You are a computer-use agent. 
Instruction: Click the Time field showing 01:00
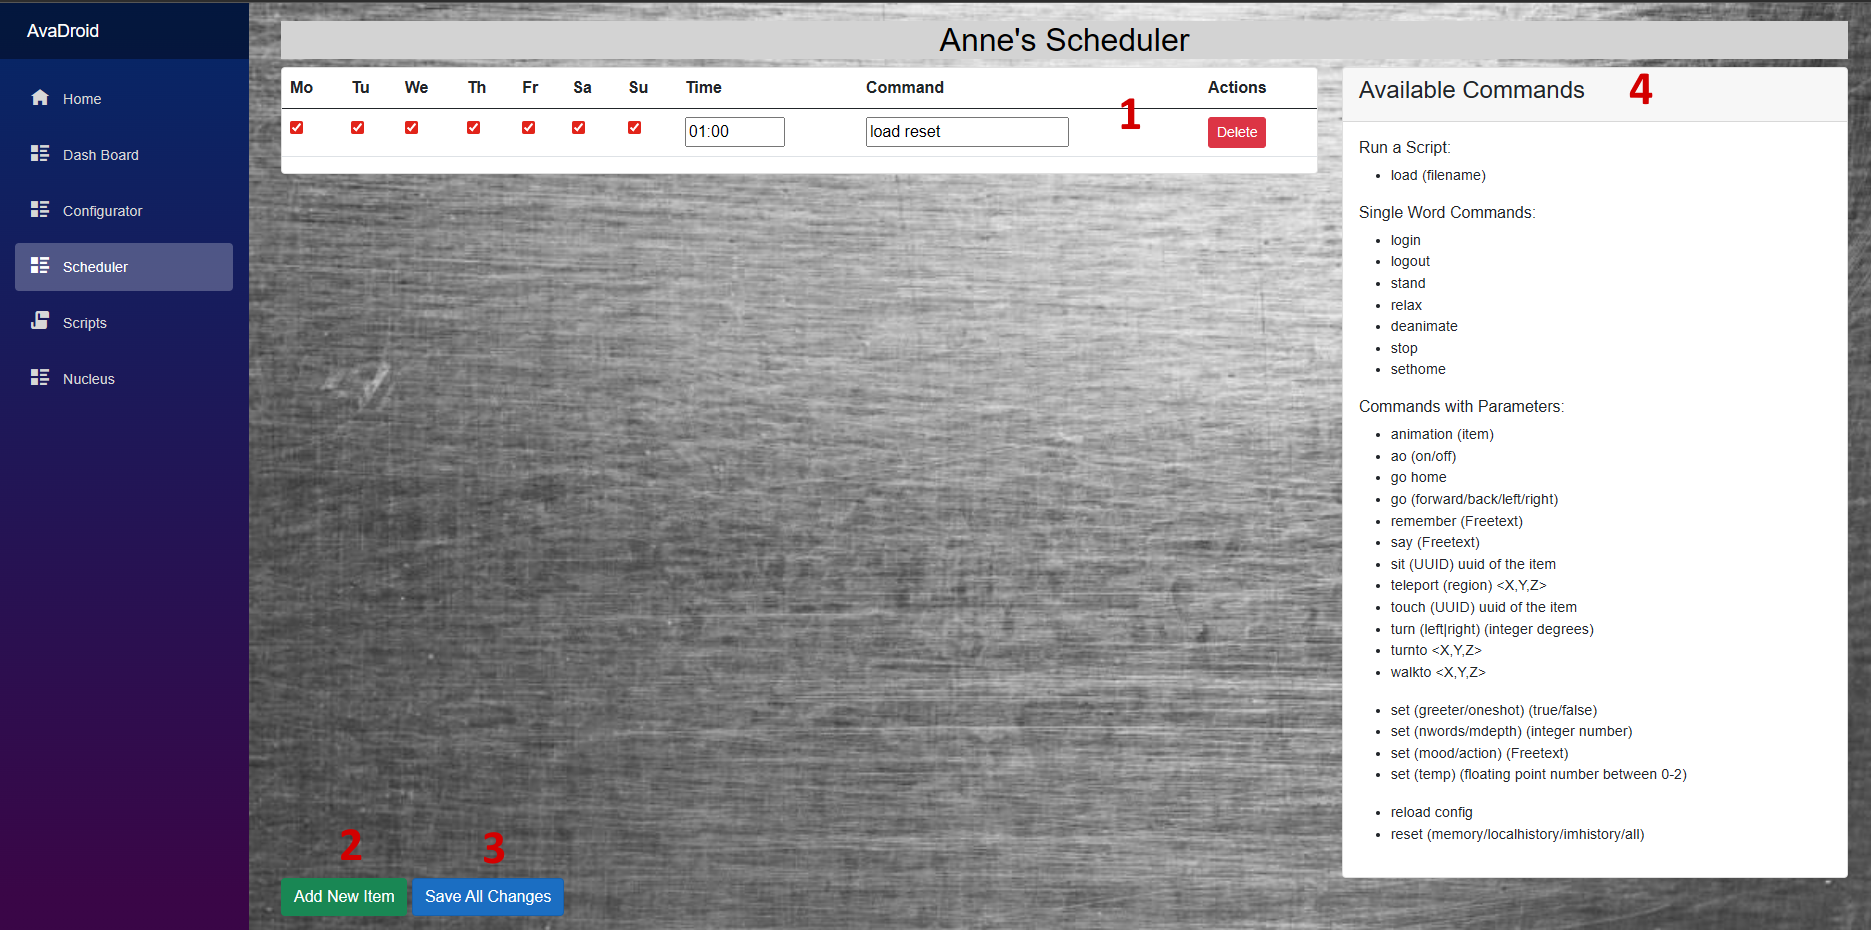[734, 132]
